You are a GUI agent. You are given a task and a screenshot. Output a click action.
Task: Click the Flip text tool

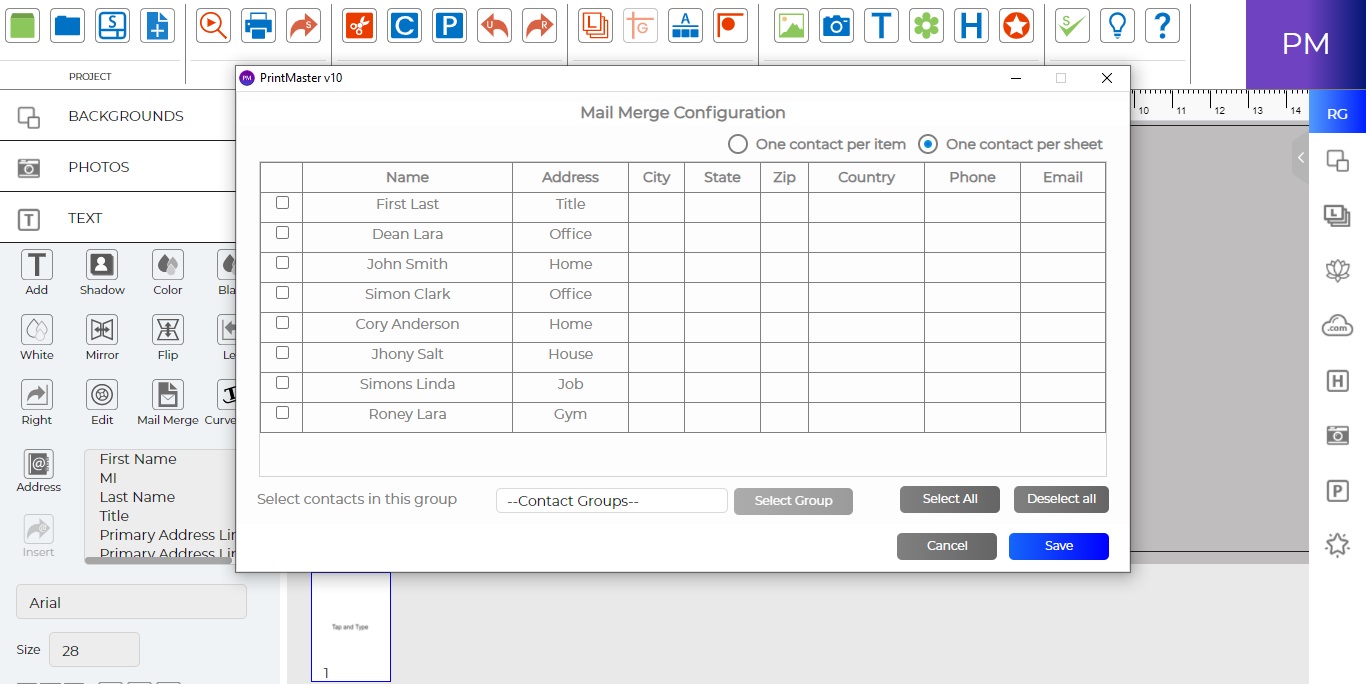pyautogui.click(x=167, y=338)
